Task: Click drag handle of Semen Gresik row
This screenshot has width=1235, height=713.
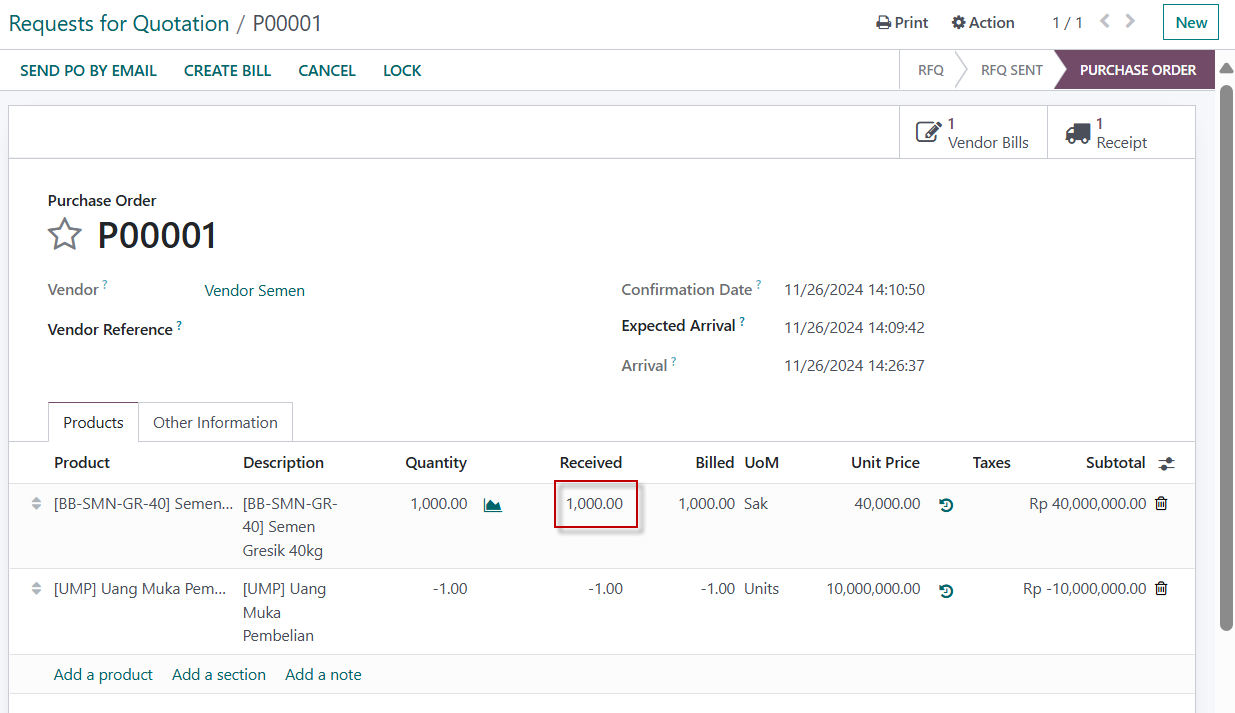Action: pos(37,503)
